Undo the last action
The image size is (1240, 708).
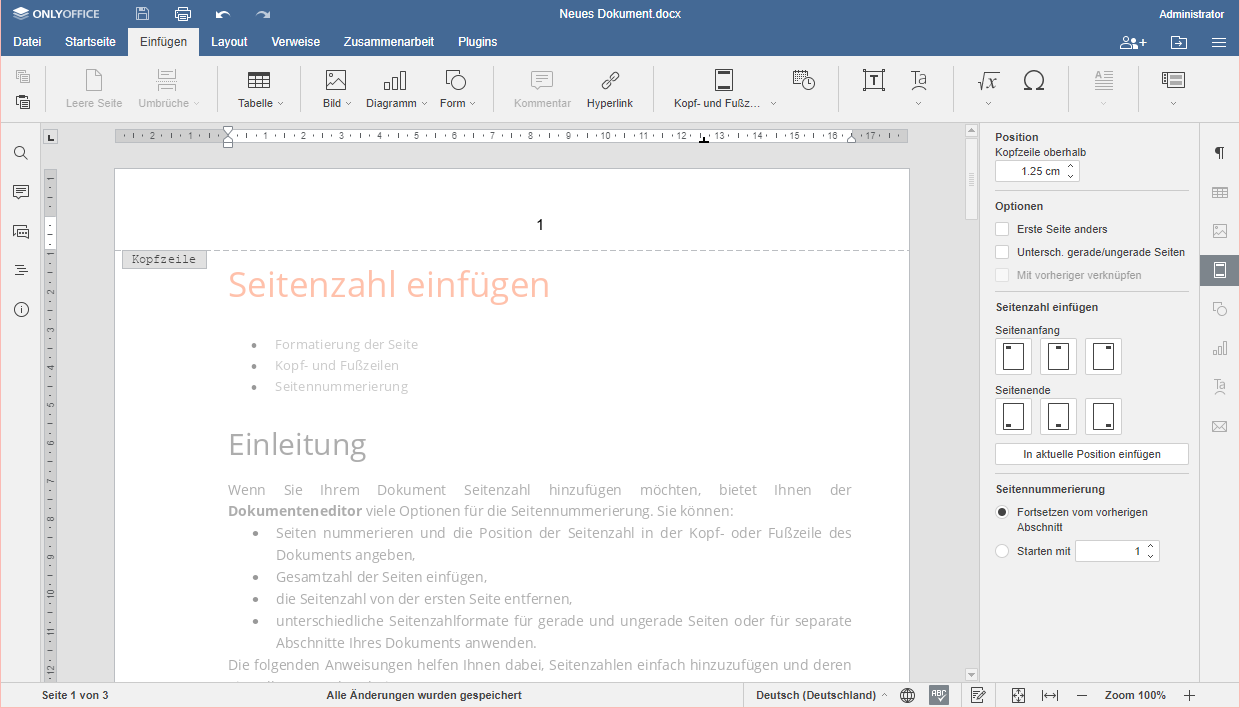click(223, 14)
